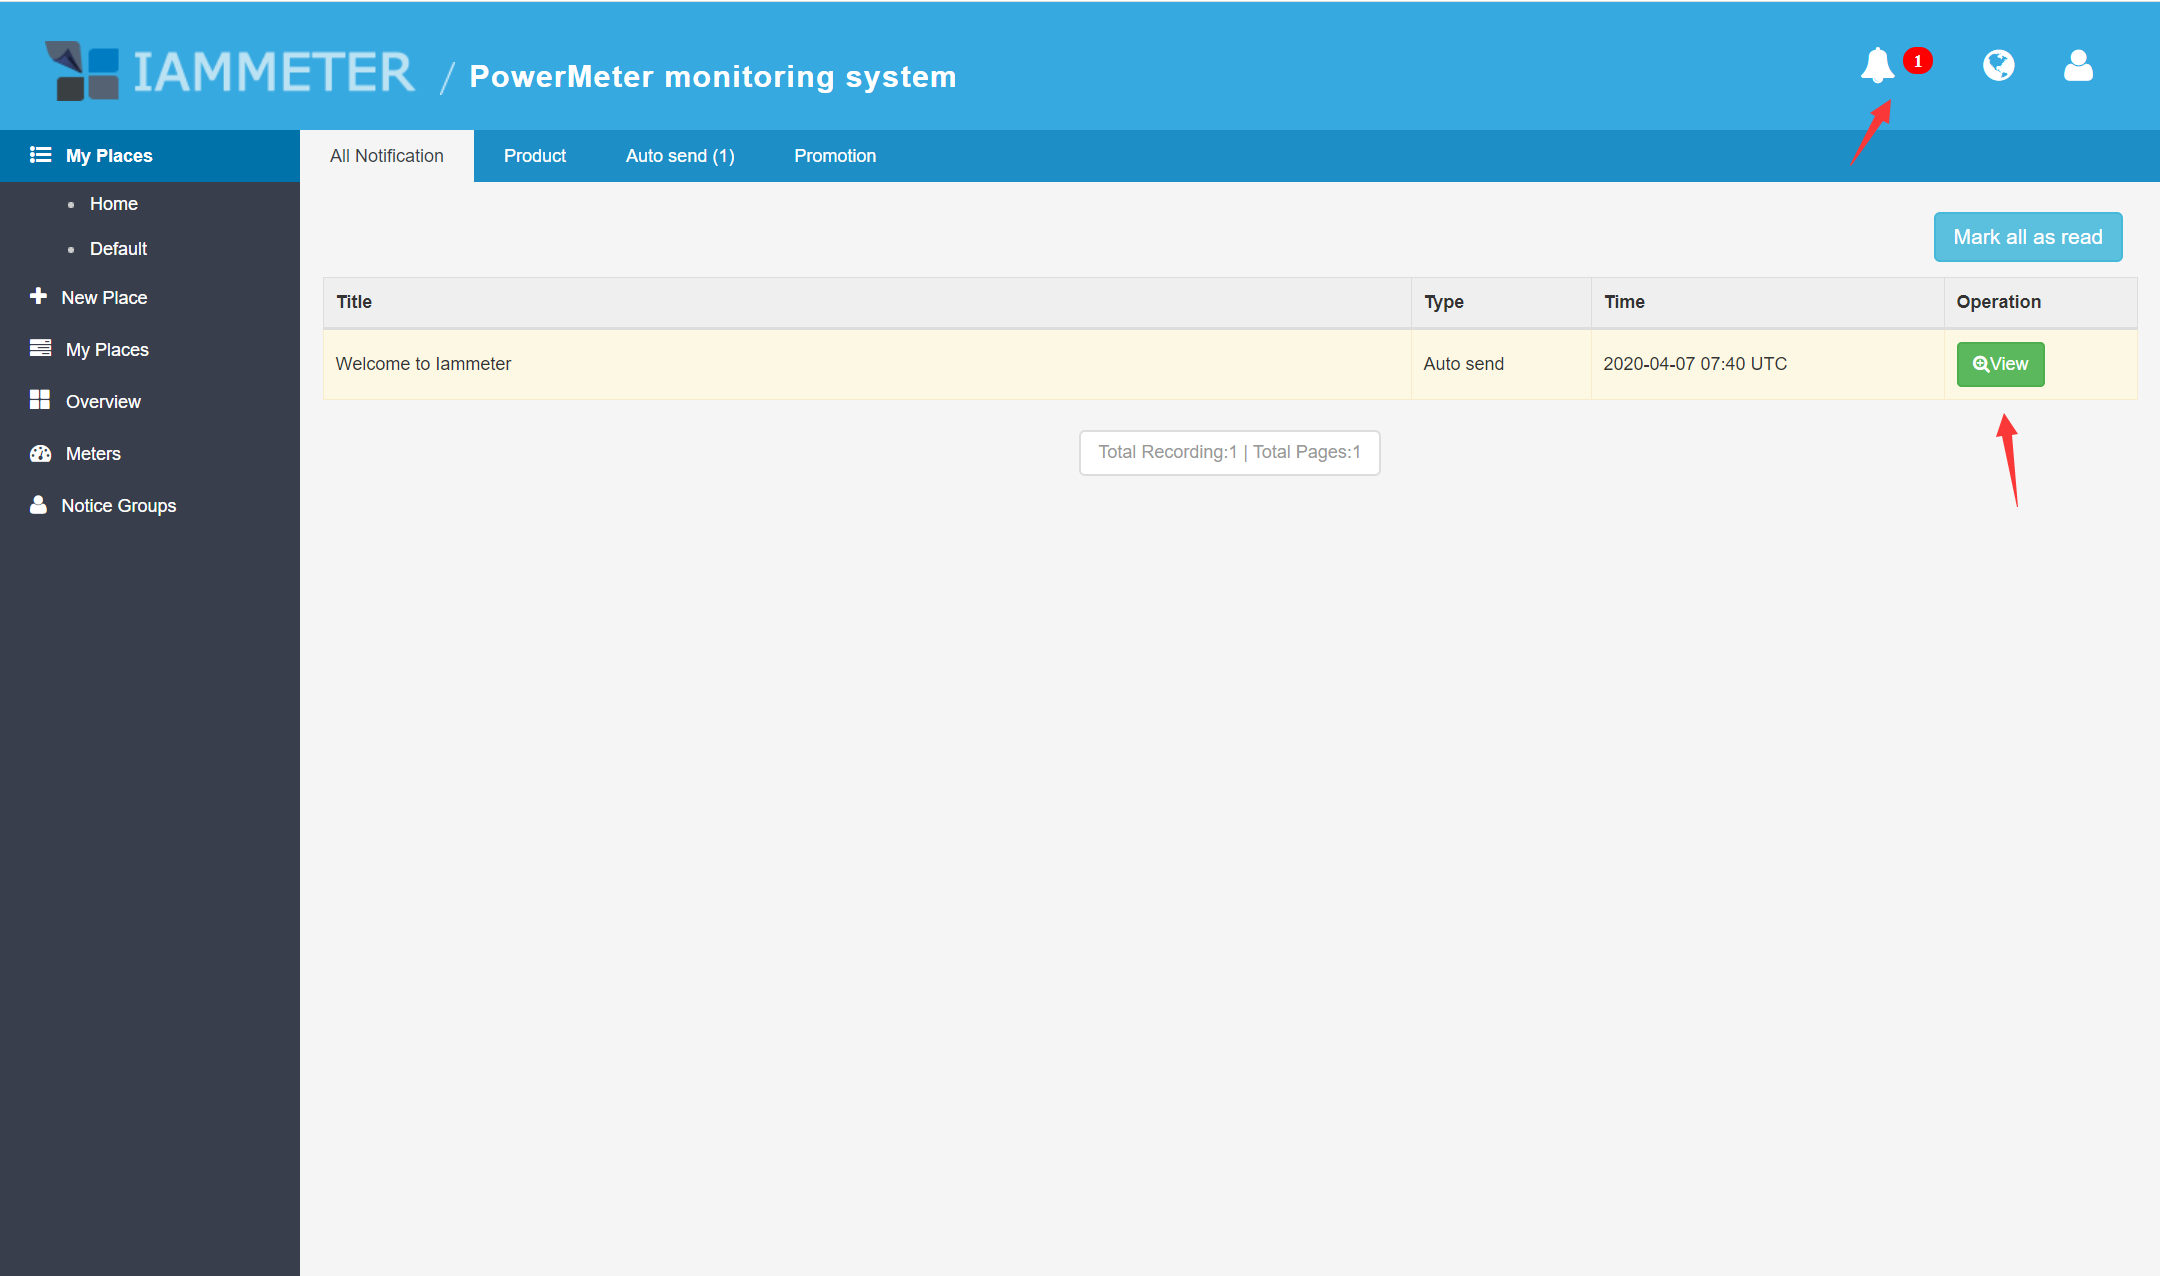Click the Meters gauge icon in sidebar
The height and width of the screenshot is (1276, 2160).
click(x=40, y=453)
